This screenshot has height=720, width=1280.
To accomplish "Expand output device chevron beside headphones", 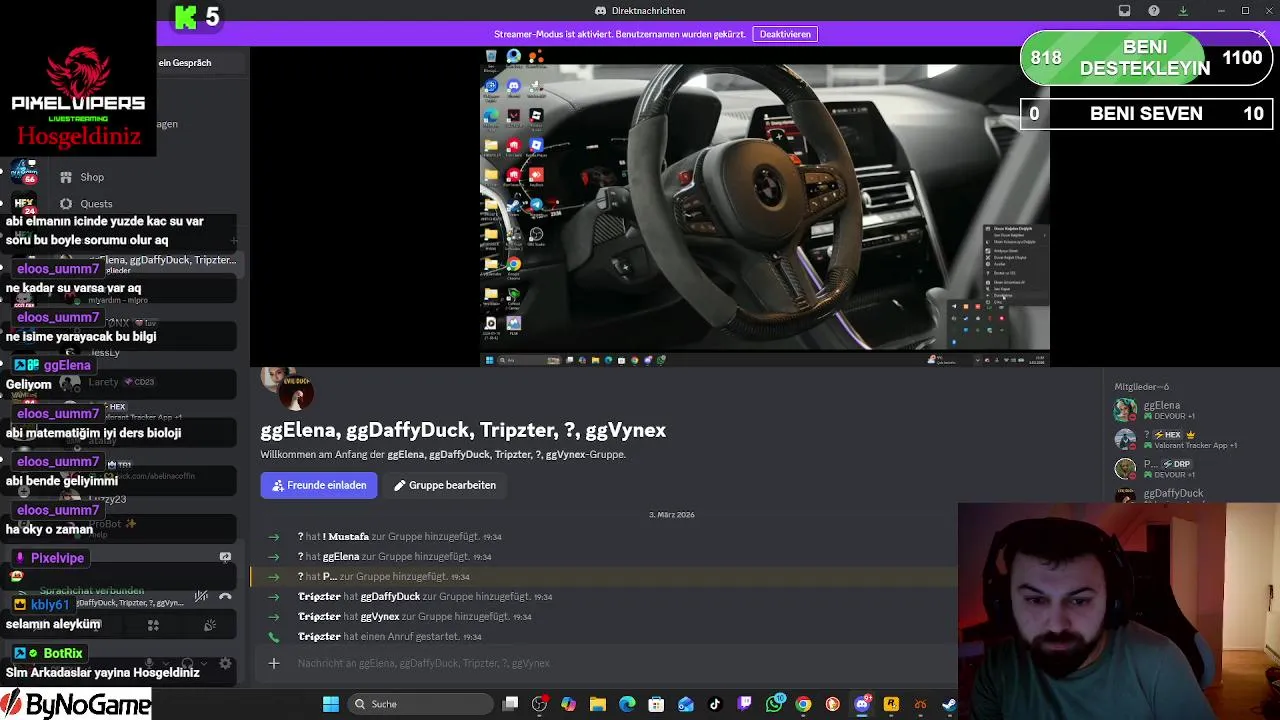I will 204,663.
